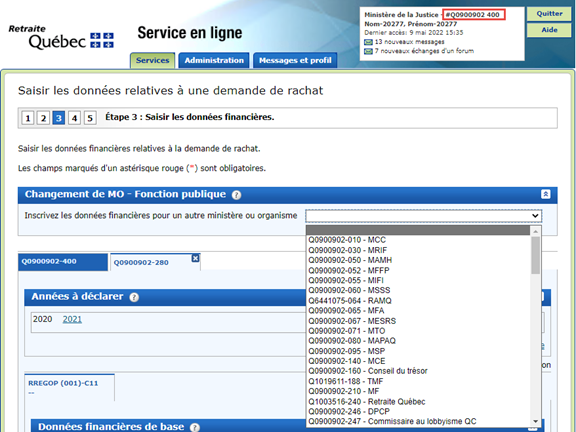Screen dimensions: 576x432
Task: Open the ministère ou organisme dropdown arrow
Action: click(x=535, y=216)
